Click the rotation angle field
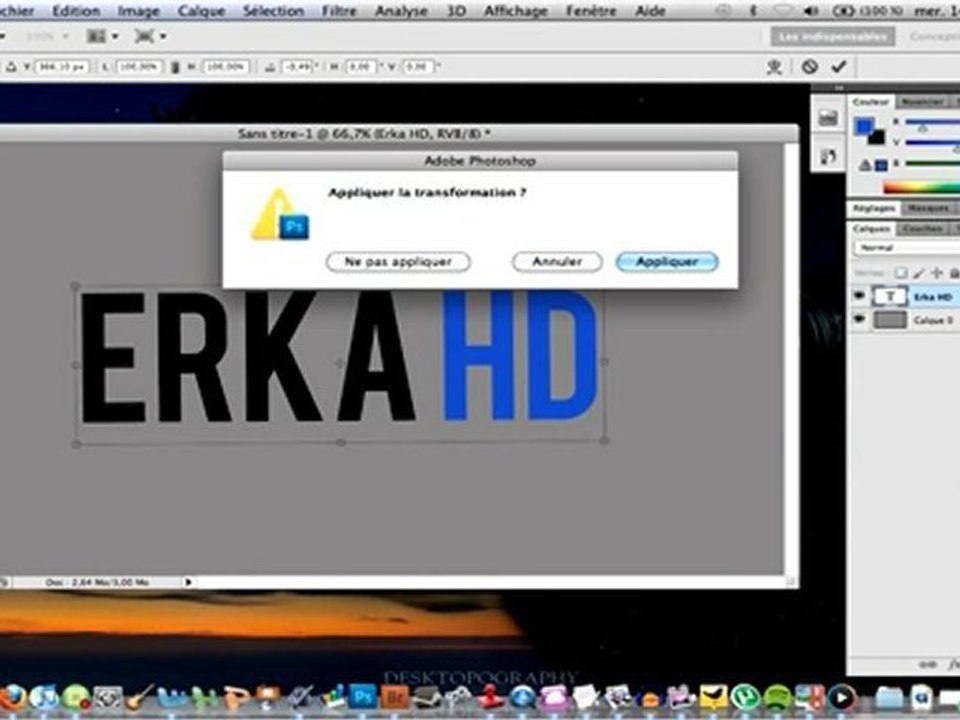The width and height of the screenshot is (960, 720). coord(299,66)
